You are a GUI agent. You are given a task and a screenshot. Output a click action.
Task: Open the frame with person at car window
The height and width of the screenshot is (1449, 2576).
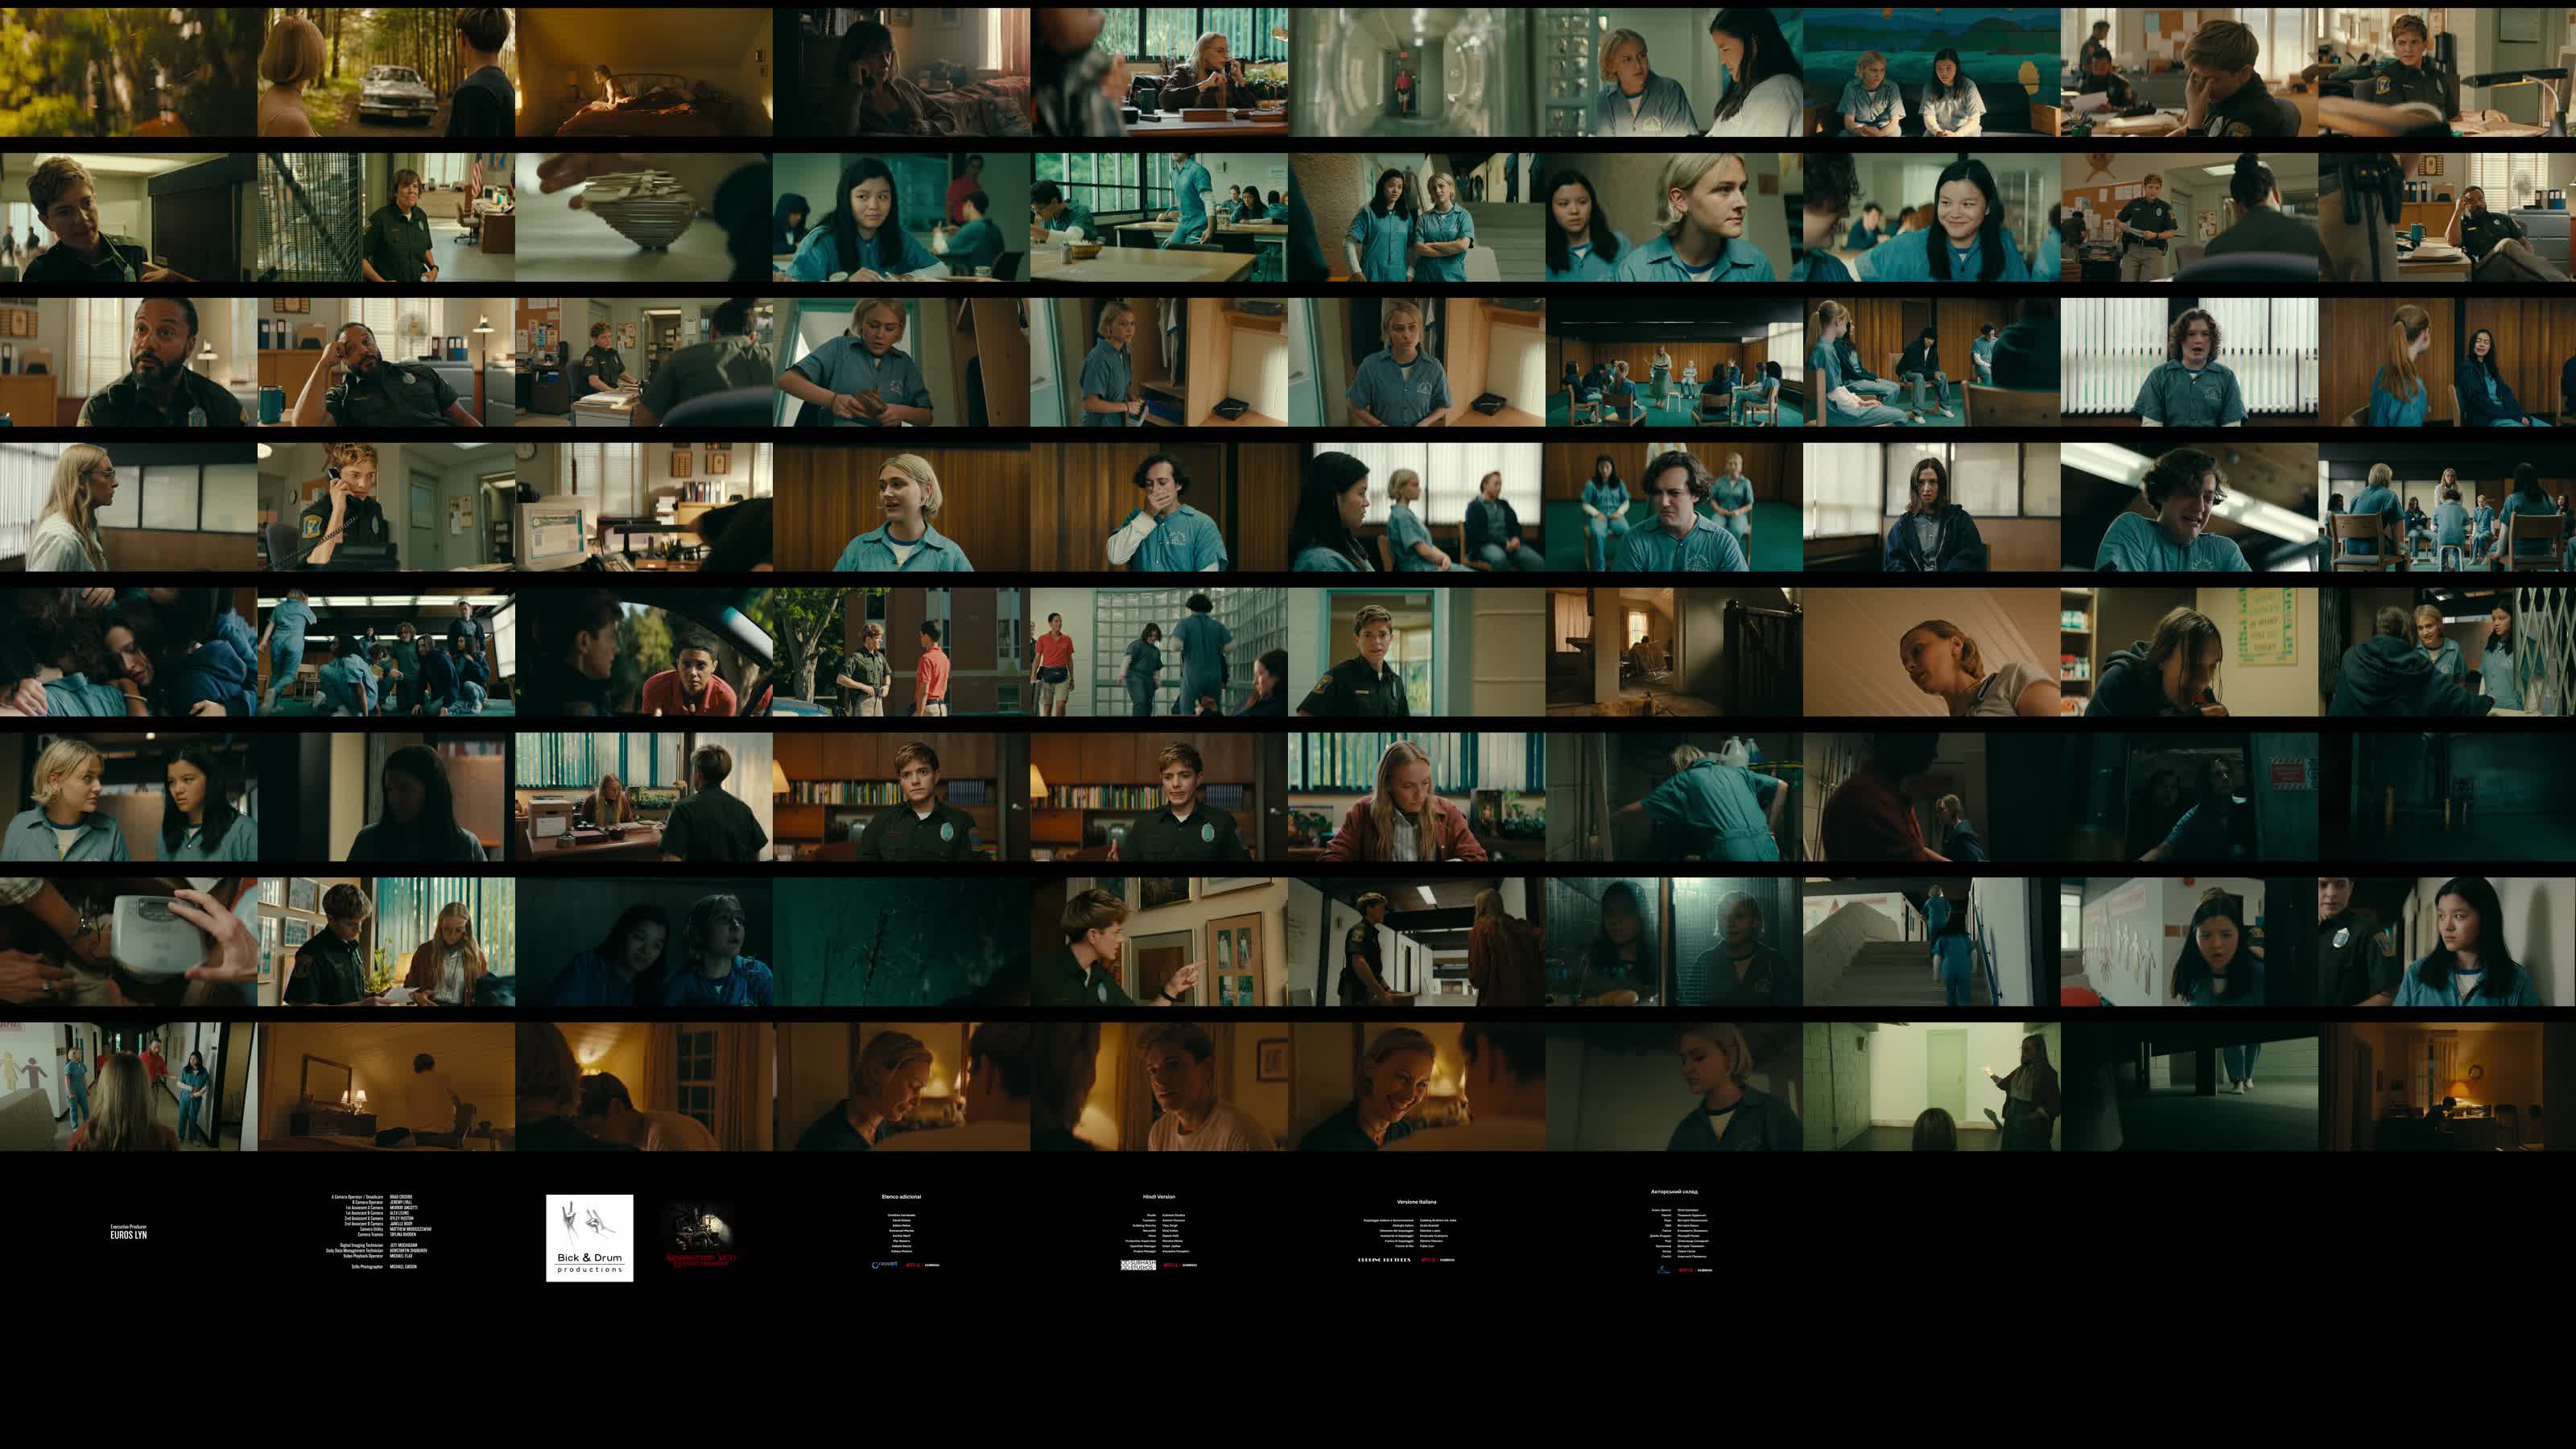pos(643,652)
